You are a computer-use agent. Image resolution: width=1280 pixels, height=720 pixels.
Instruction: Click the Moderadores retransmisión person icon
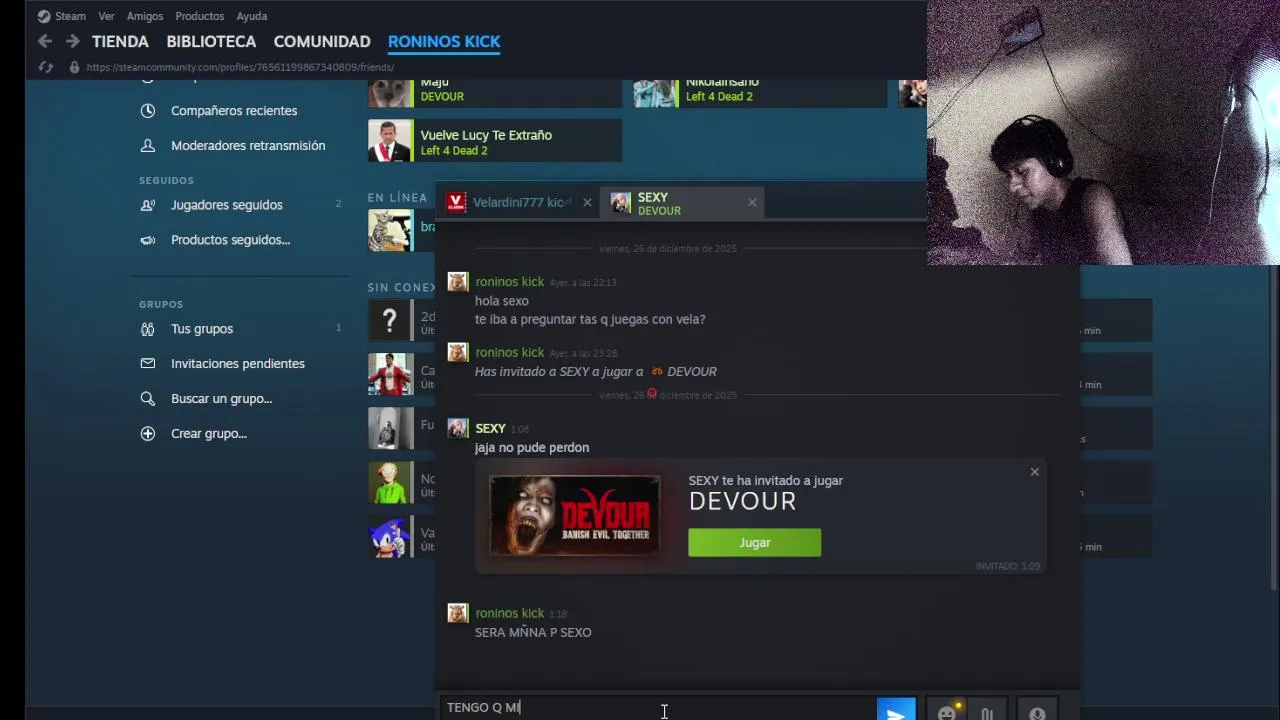[x=148, y=146]
